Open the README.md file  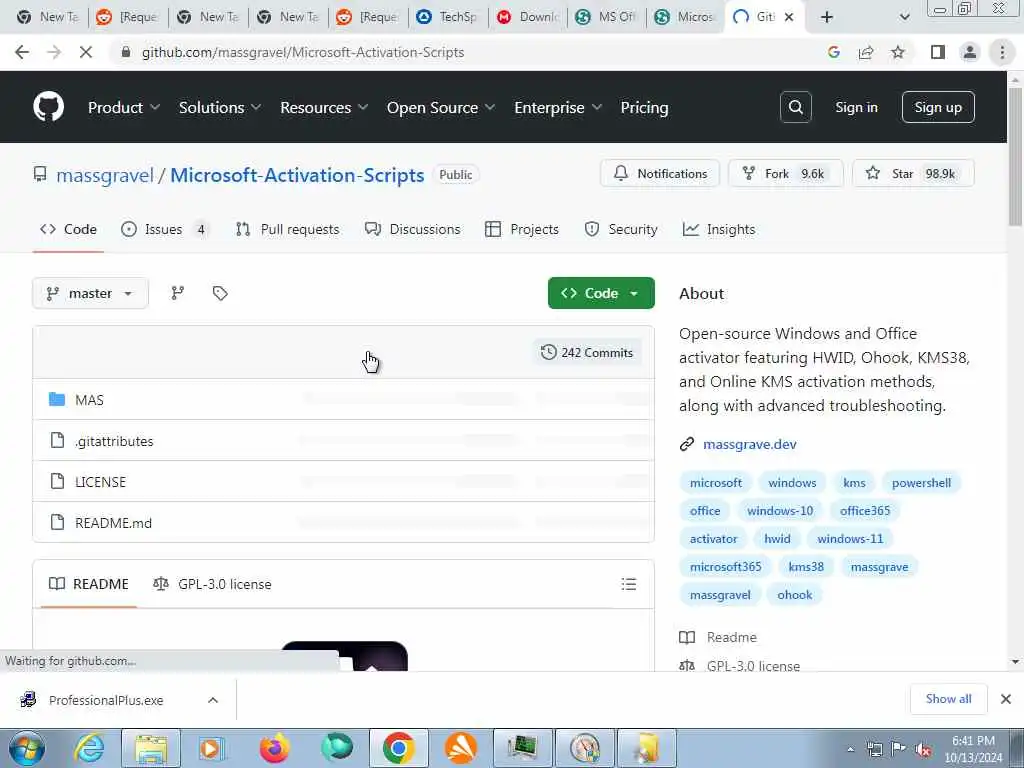point(113,523)
